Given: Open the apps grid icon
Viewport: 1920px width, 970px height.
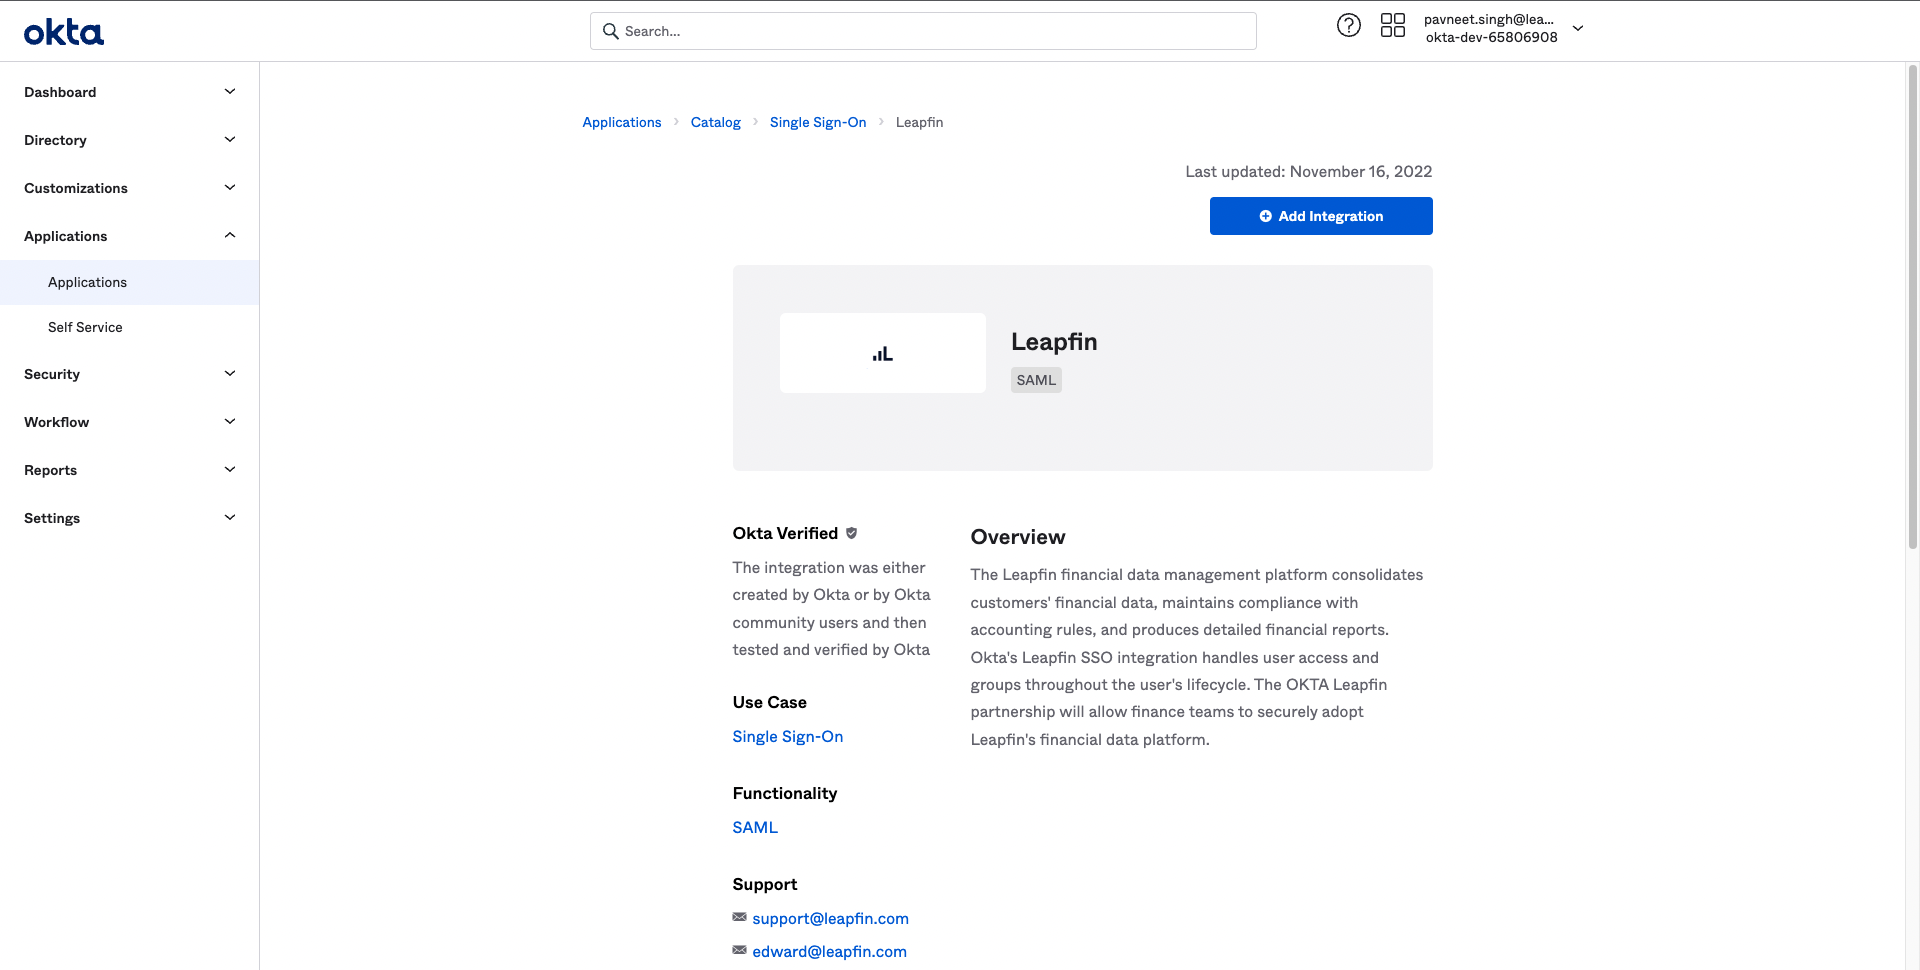Looking at the screenshot, I should 1393,25.
